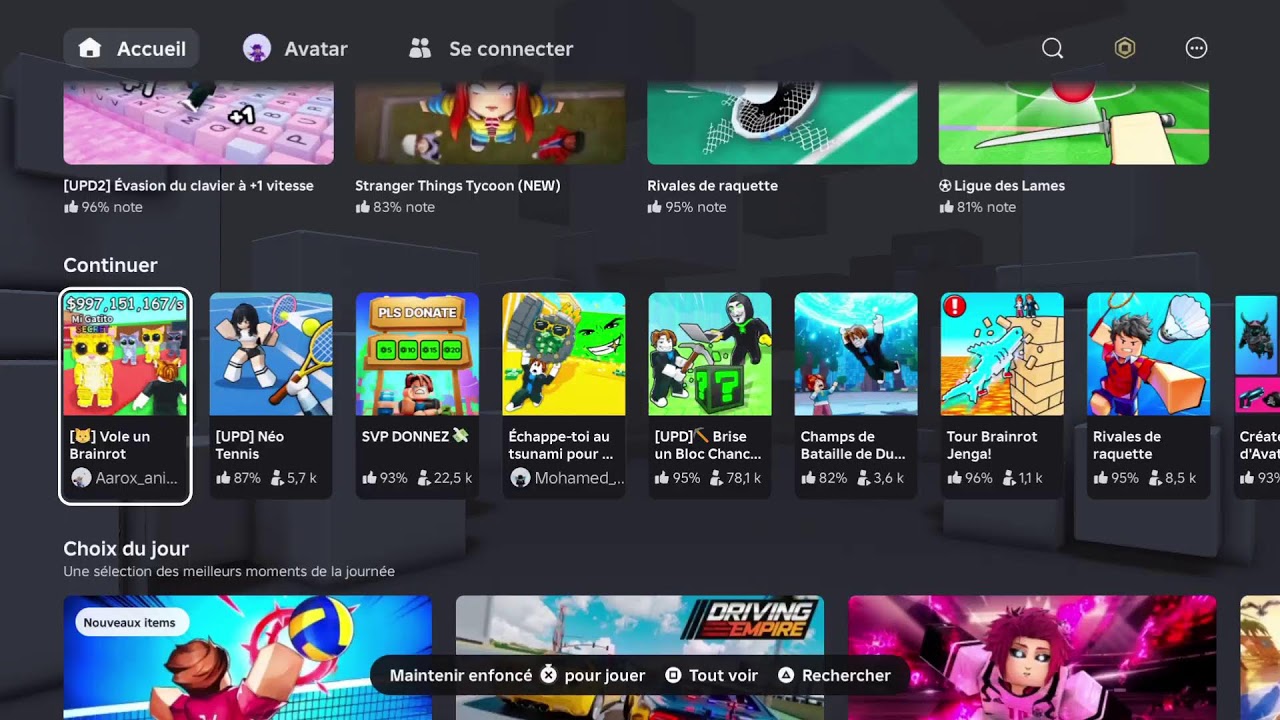Click the Mohamed_ creator avatar icon
The width and height of the screenshot is (1280, 720).
pos(520,478)
